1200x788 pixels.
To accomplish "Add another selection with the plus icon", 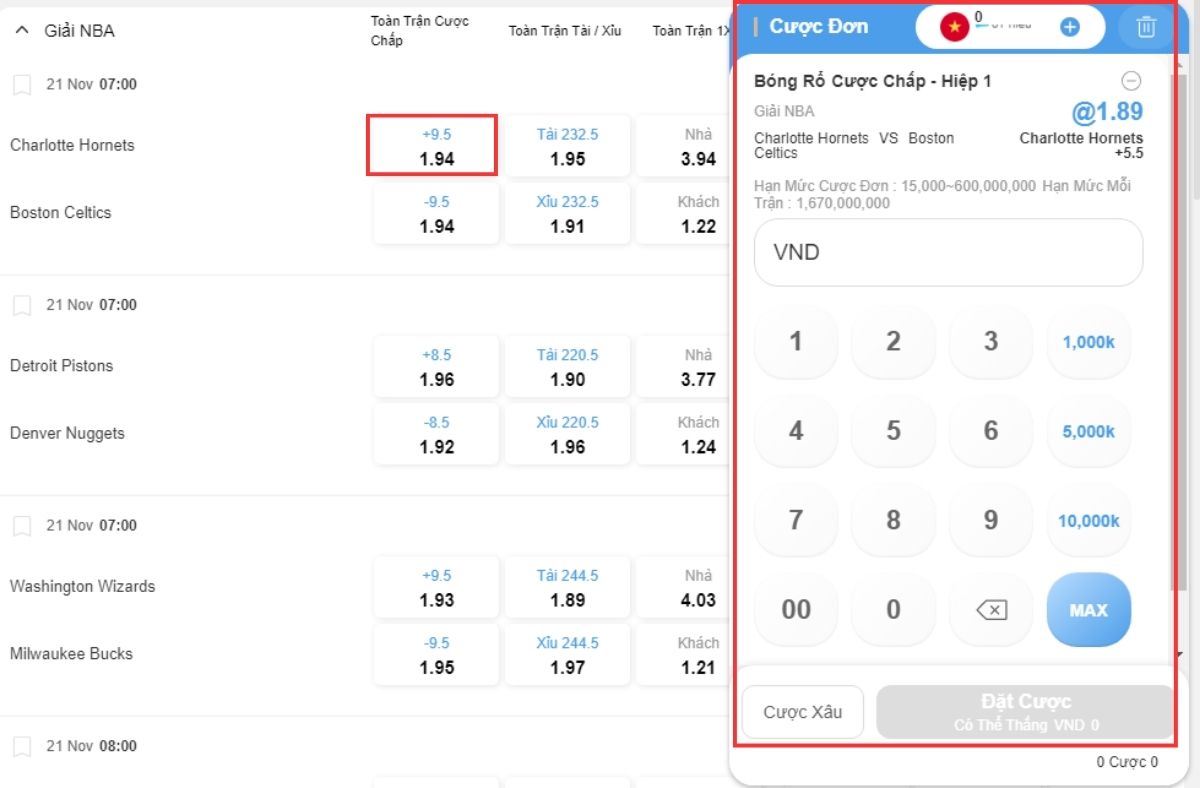I will click(1069, 27).
